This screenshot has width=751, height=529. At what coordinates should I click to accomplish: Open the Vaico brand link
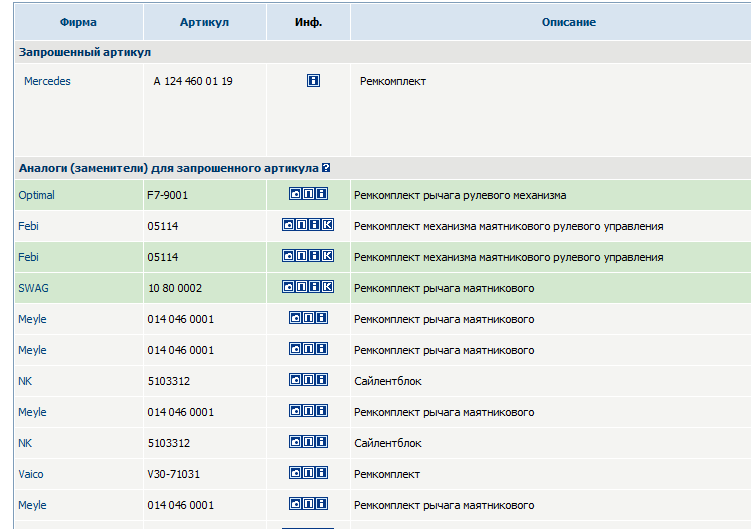point(31,474)
